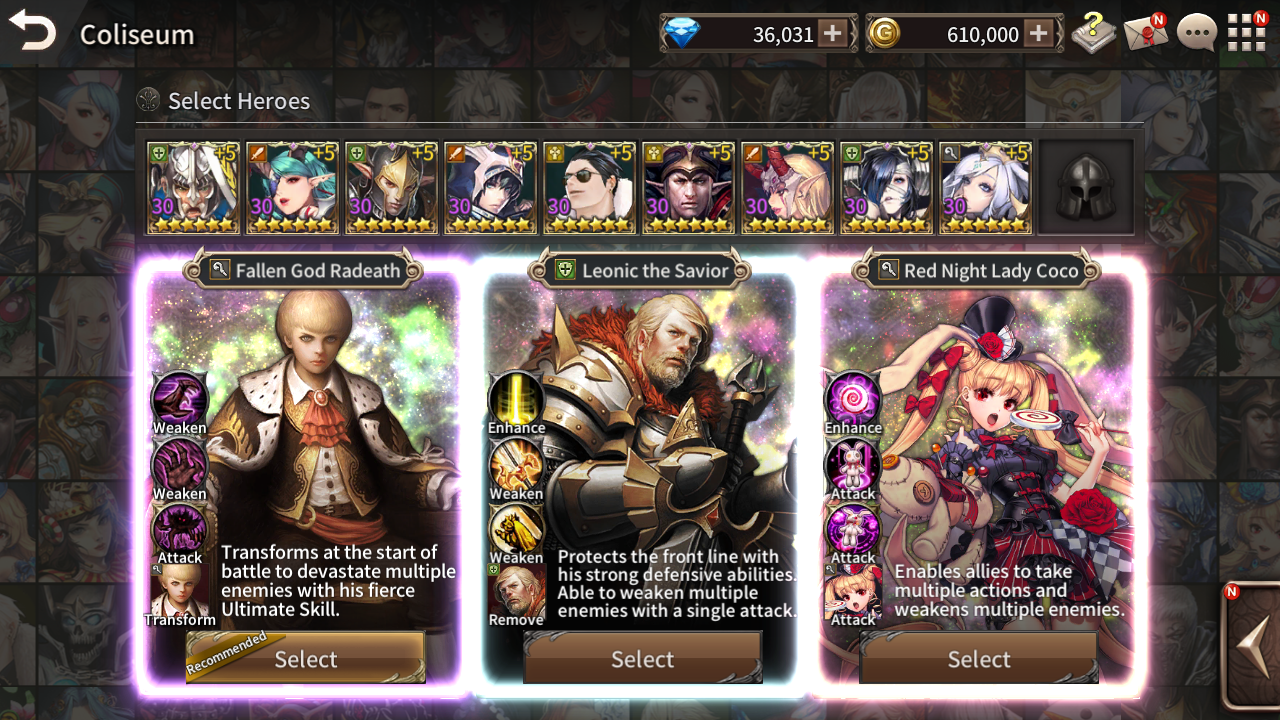This screenshot has width=1280, height=720.
Task: View Leonic's Enhance skill icon
Action: pyautogui.click(x=516, y=399)
